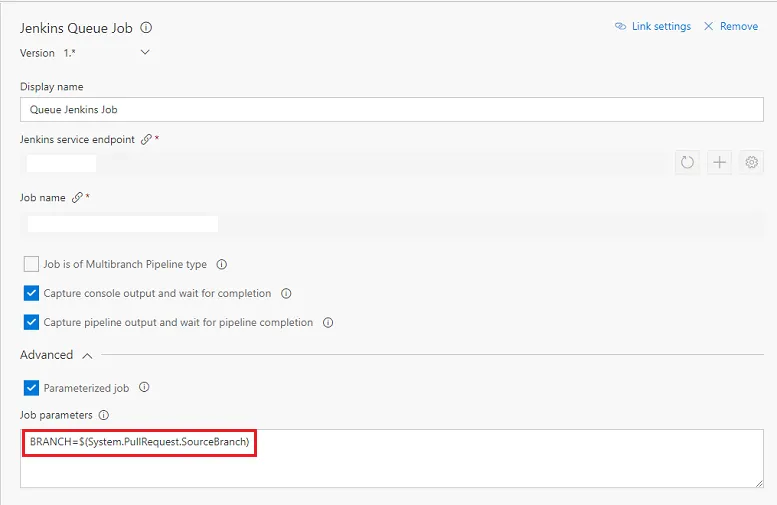Uncheck Capture console output and wait for completion
The width and height of the screenshot is (777, 505).
tap(31, 293)
